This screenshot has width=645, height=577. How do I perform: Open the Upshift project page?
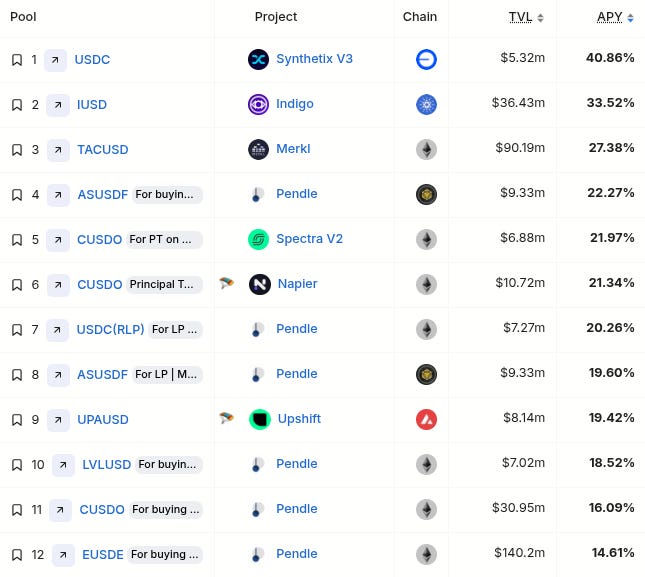(x=299, y=419)
